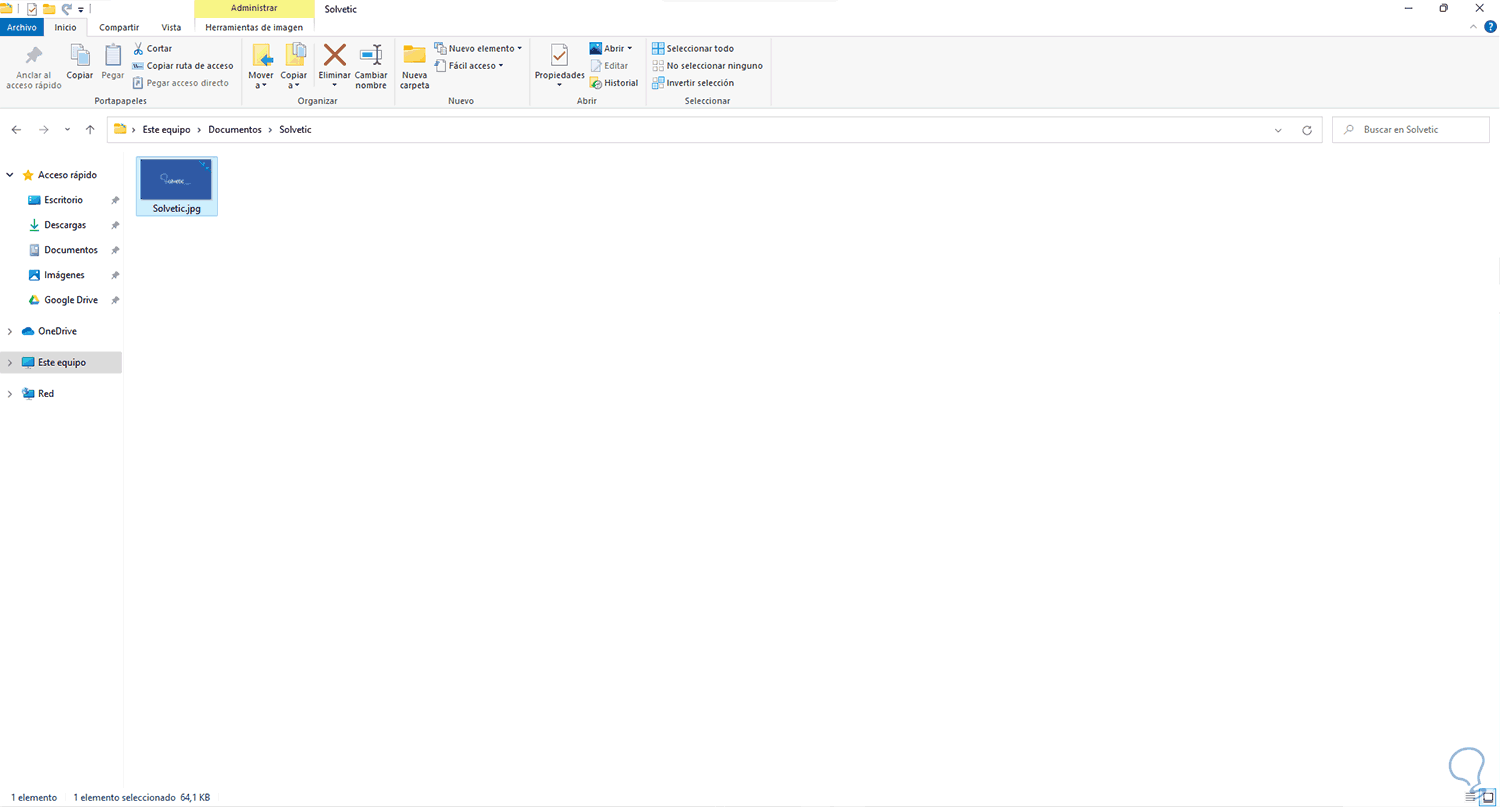This screenshot has width=1500, height=807.
Task: Open Google Drive in the sidebar
Action: click(x=71, y=300)
